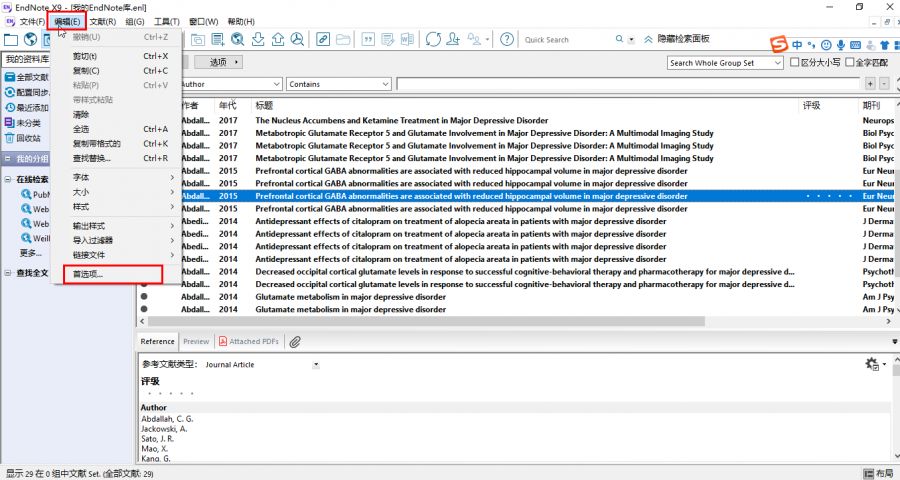Click the Find Full Text toolbar icon
Viewport: 900px width, 480px height.
coord(297,39)
